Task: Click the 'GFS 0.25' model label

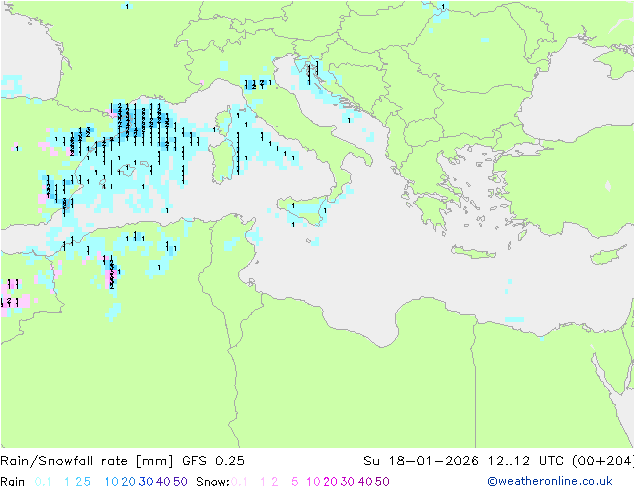Action: coord(213,461)
